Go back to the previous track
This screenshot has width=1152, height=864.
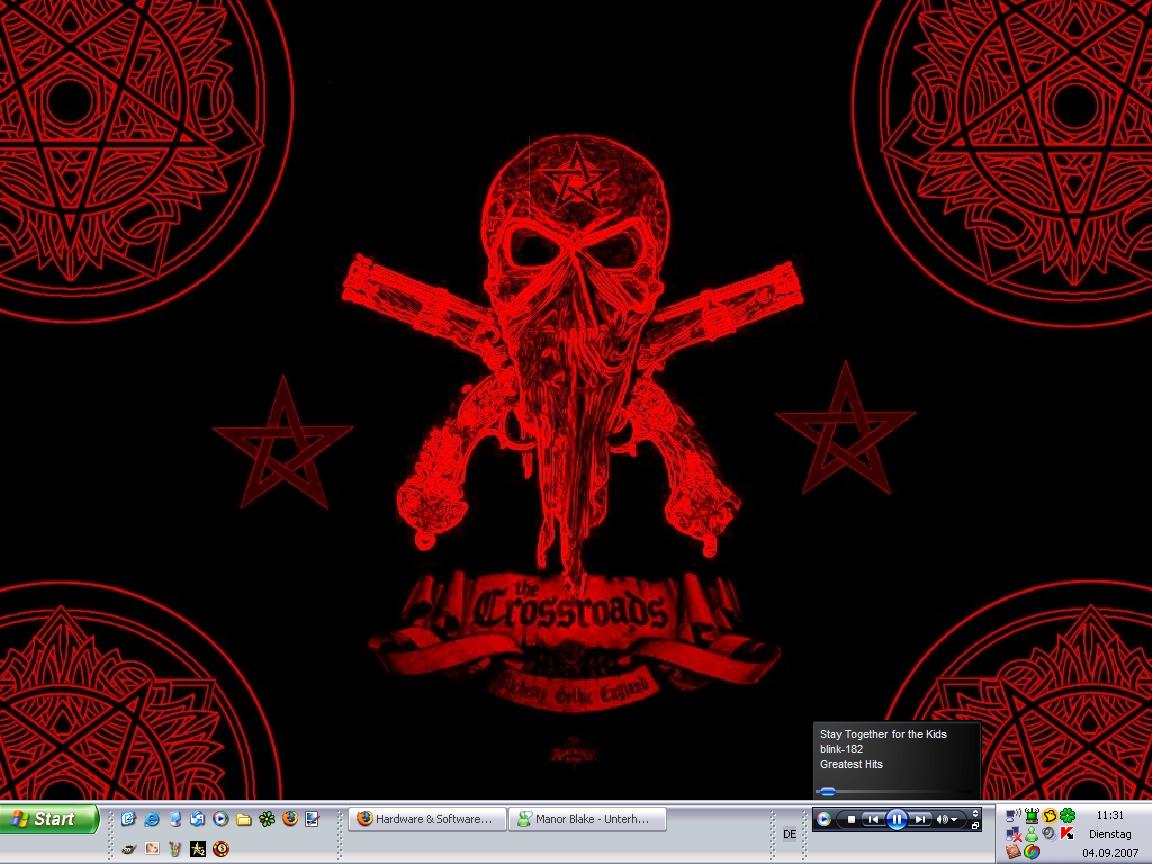873,819
